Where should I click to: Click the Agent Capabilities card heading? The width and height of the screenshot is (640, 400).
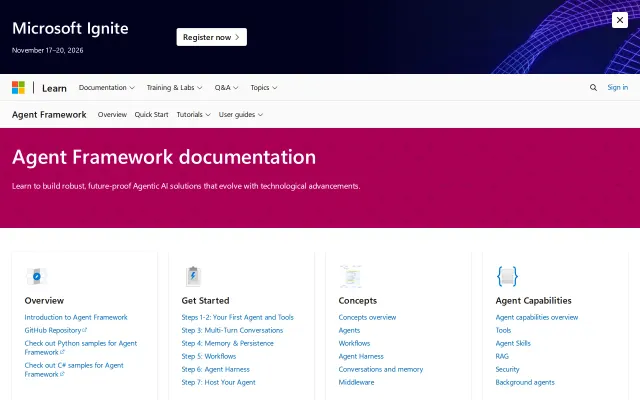tap(533, 301)
